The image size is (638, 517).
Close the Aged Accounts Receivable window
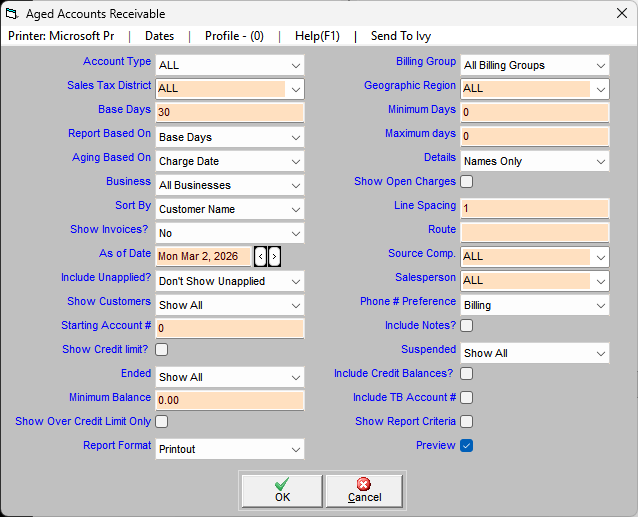point(613,14)
